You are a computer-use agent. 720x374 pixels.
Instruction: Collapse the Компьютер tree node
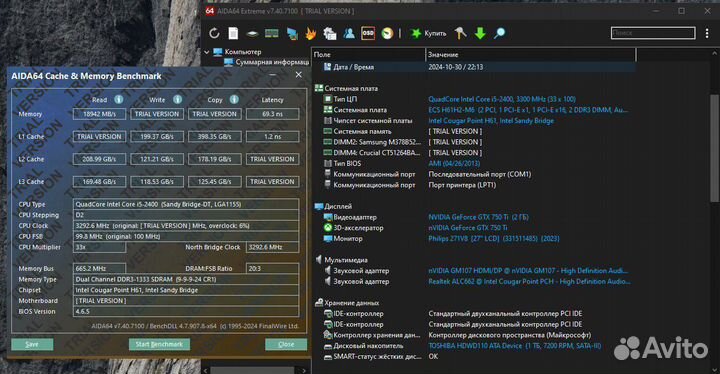click(207, 52)
